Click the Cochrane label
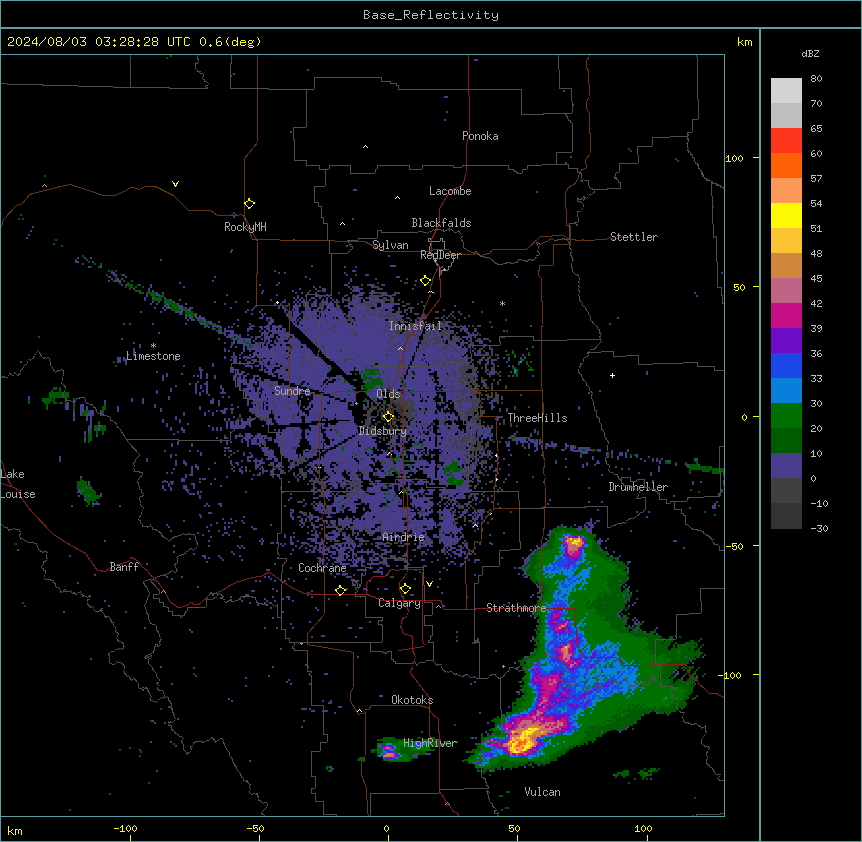The width and height of the screenshot is (862, 842). click(x=322, y=568)
